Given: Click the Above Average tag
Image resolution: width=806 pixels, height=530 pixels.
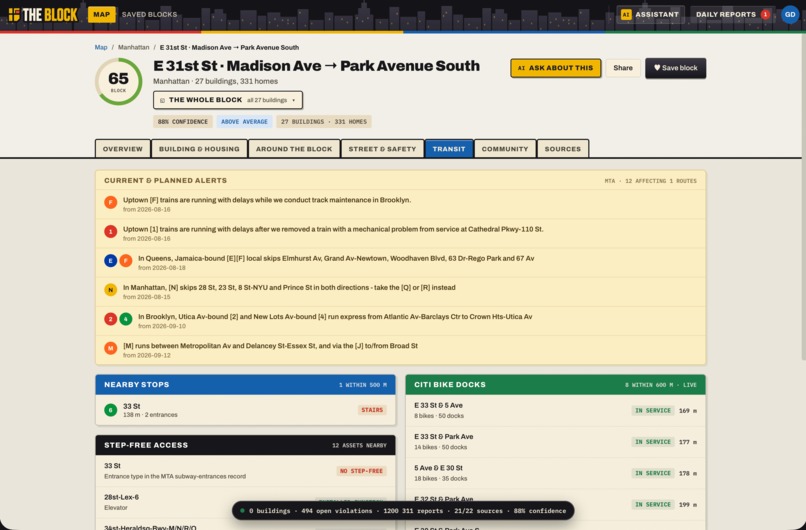Looking at the screenshot, I should pos(244,122).
